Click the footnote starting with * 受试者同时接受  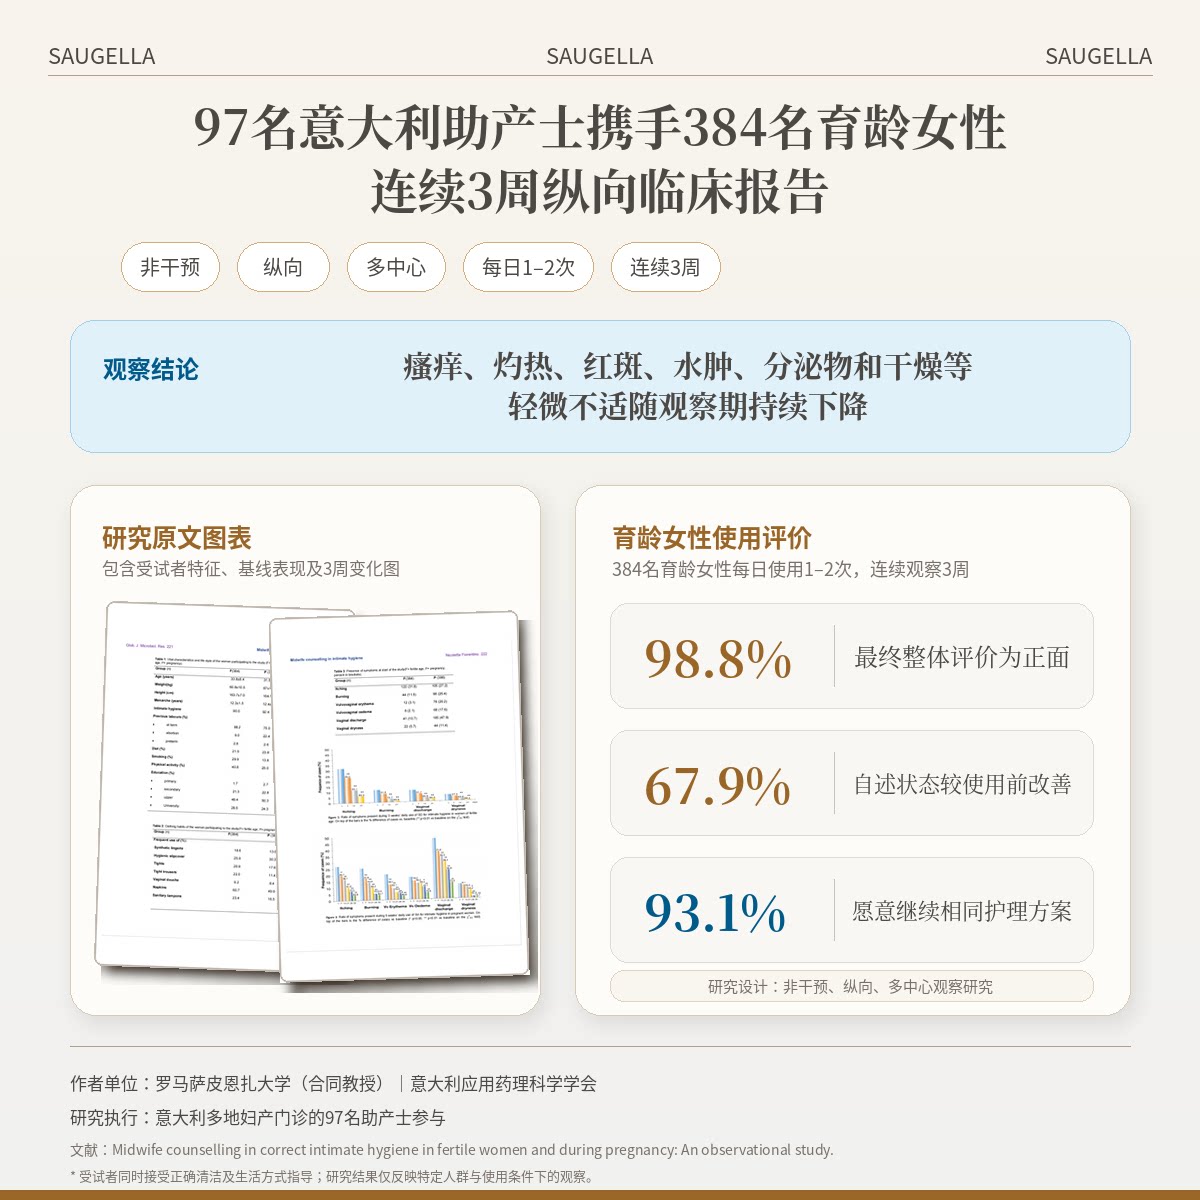tap(334, 1176)
